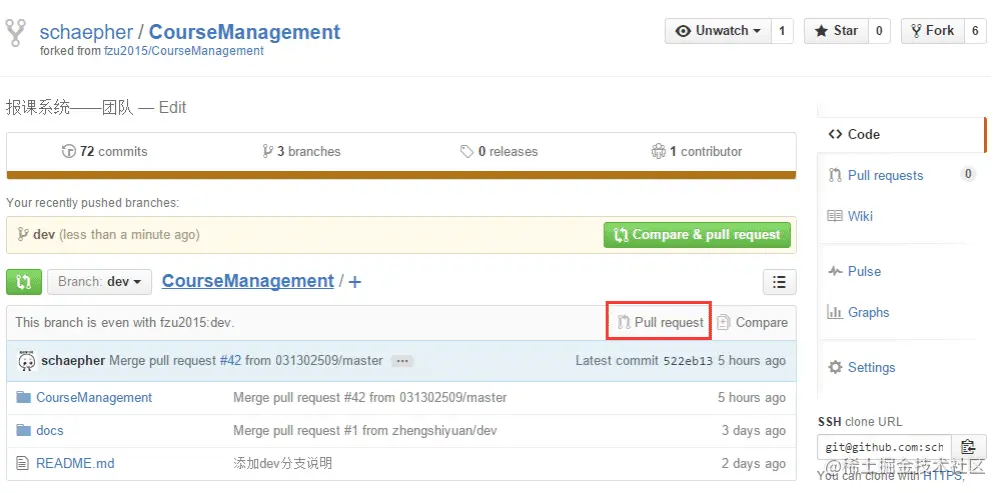The image size is (1002, 493).
Task: Click the Pull request link in branch bar
Action: pos(660,322)
